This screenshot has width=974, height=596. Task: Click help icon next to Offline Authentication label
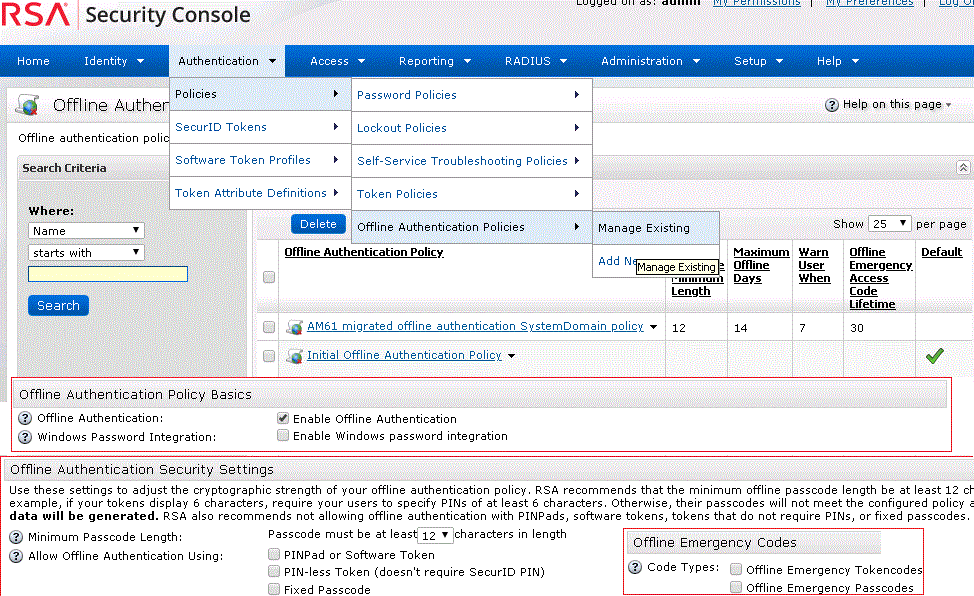tap(25, 419)
